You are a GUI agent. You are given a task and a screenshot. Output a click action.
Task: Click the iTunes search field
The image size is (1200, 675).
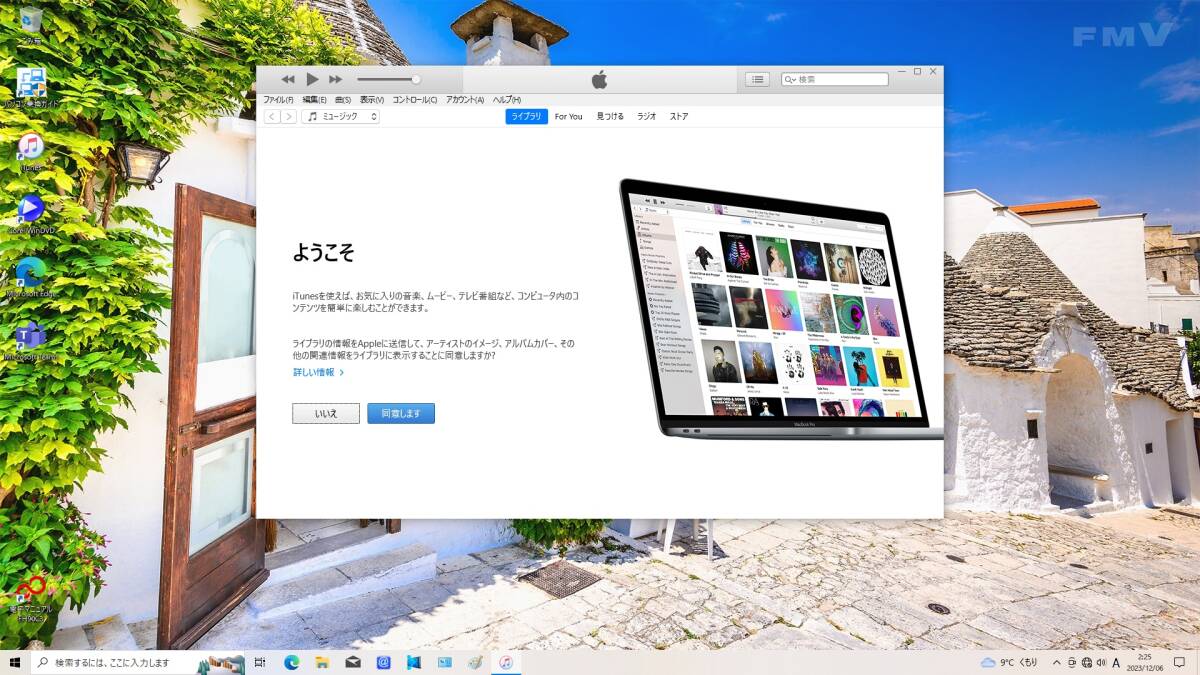[835, 79]
